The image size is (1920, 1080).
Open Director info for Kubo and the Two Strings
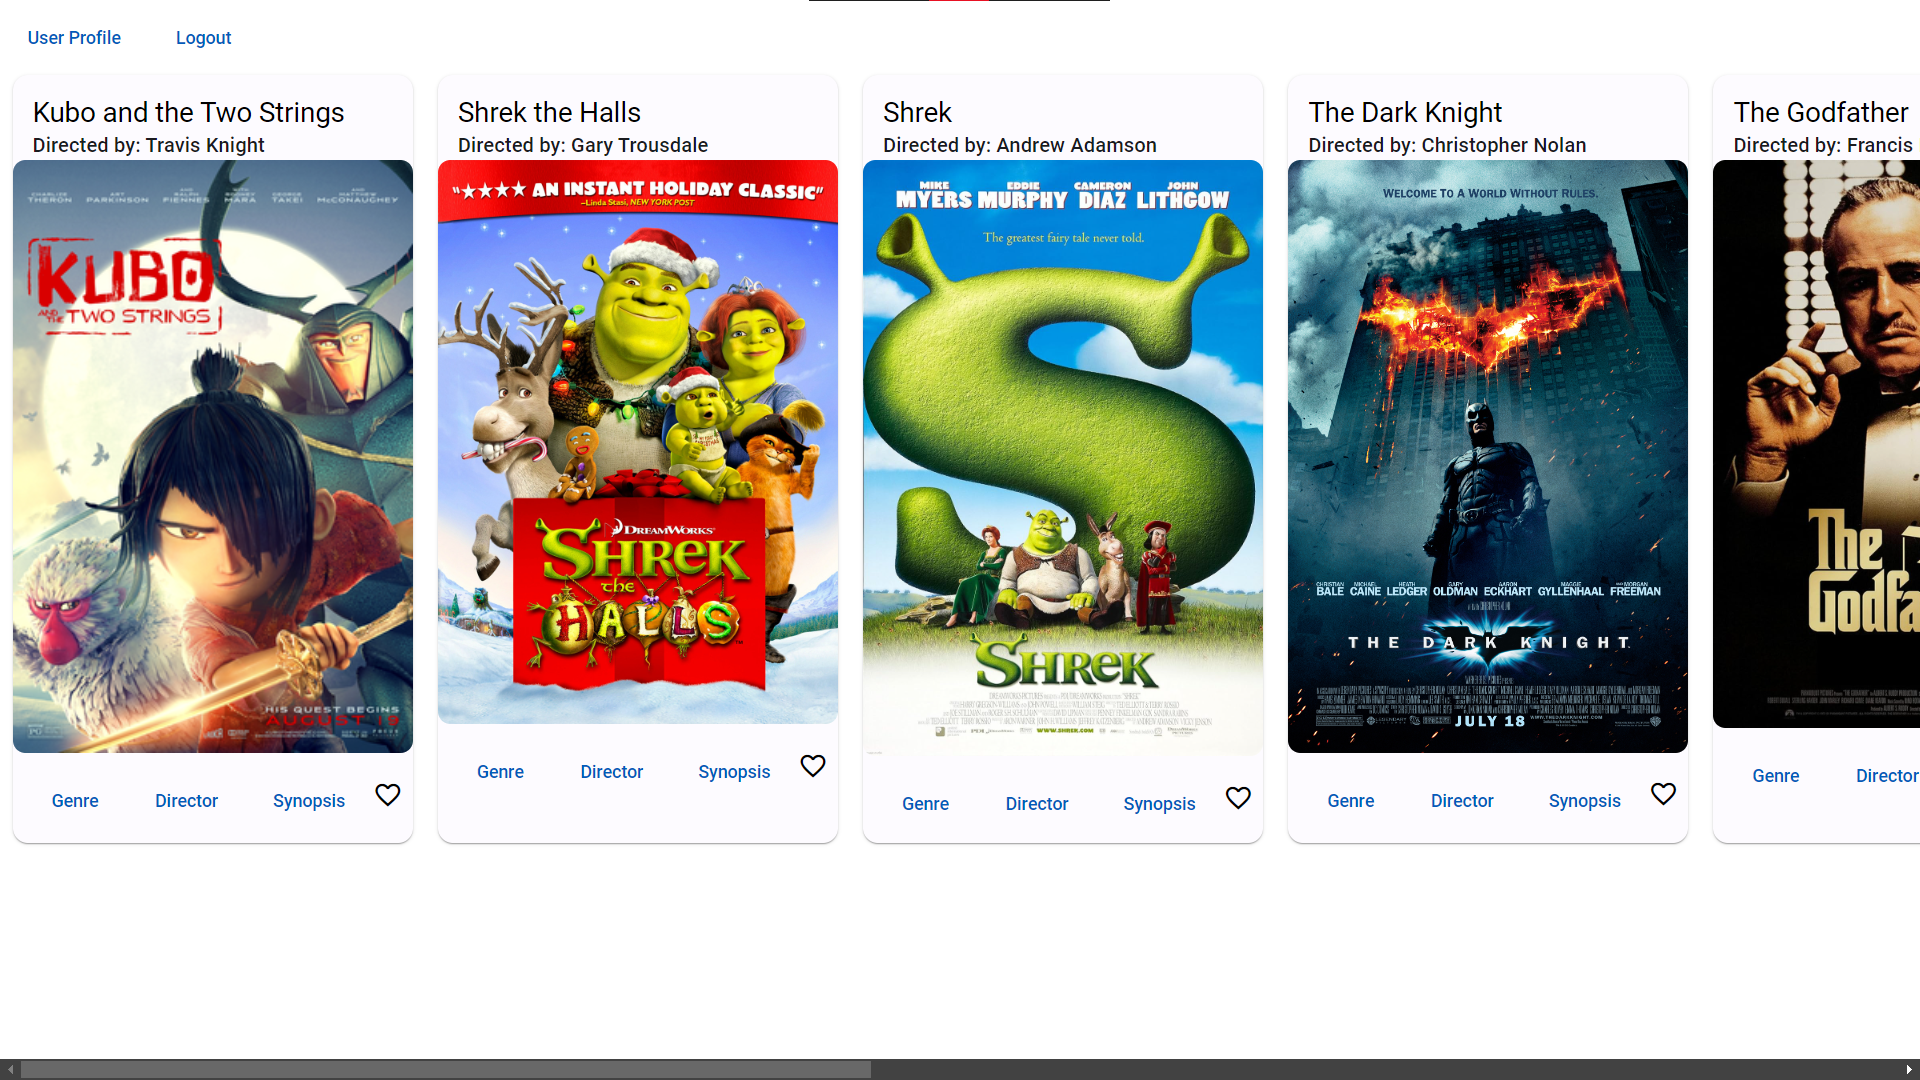click(x=186, y=801)
